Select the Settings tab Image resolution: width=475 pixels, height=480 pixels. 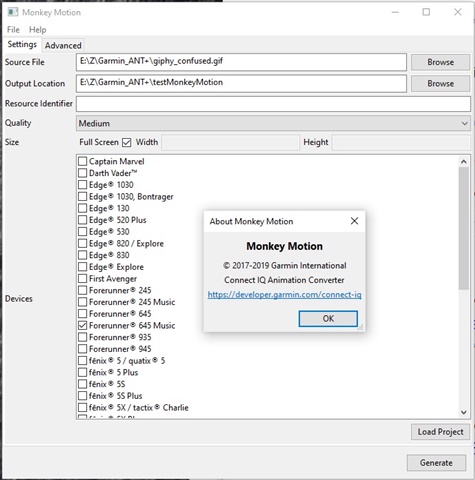pyautogui.click(x=22, y=44)
